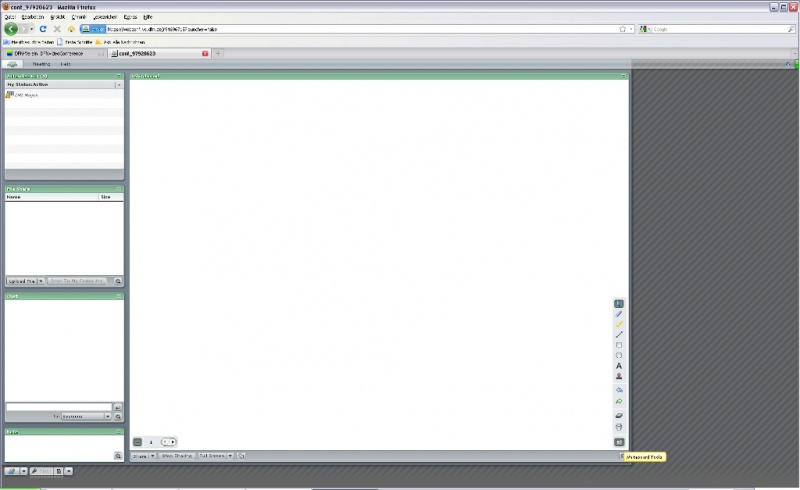The width and height of the screenshot is (800, 490).
Task: Select the whiteboard Eraser tool
Action: (x=619, y=415)
